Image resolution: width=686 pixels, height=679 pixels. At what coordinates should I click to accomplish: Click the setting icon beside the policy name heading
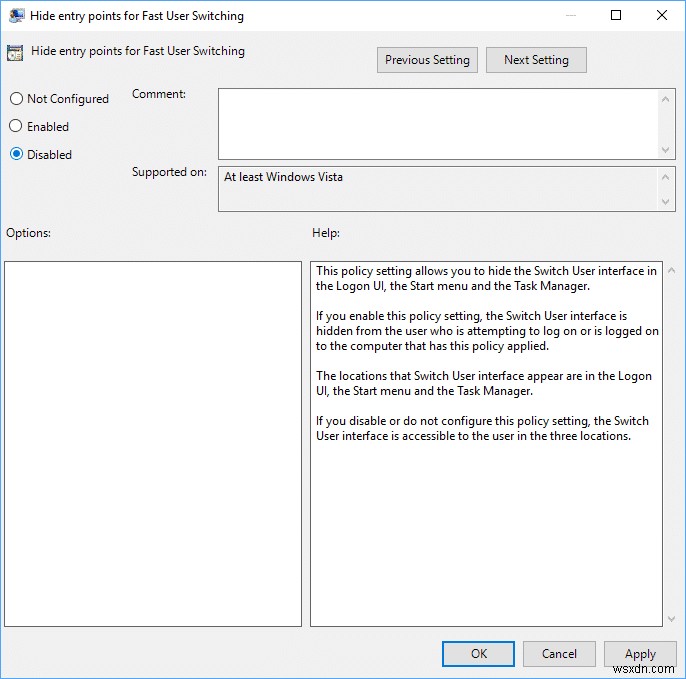pos(15,53)
